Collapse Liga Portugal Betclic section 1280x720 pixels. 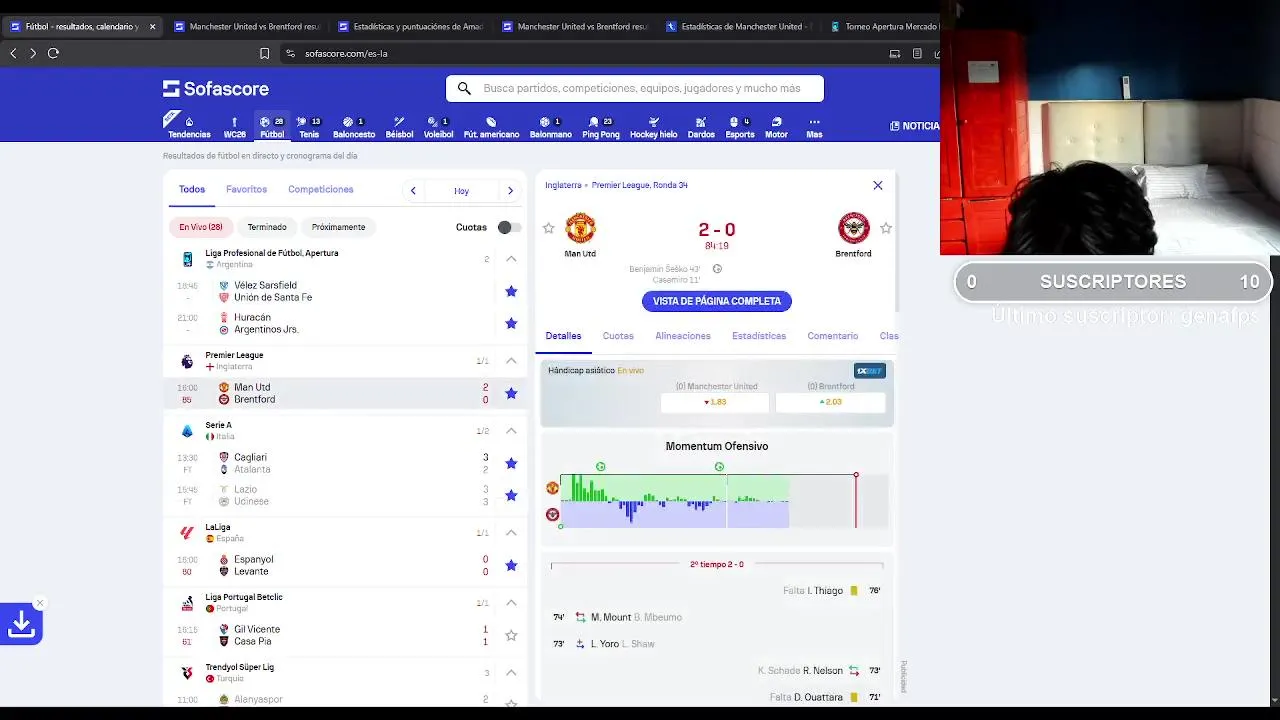(x=511, y=603)
